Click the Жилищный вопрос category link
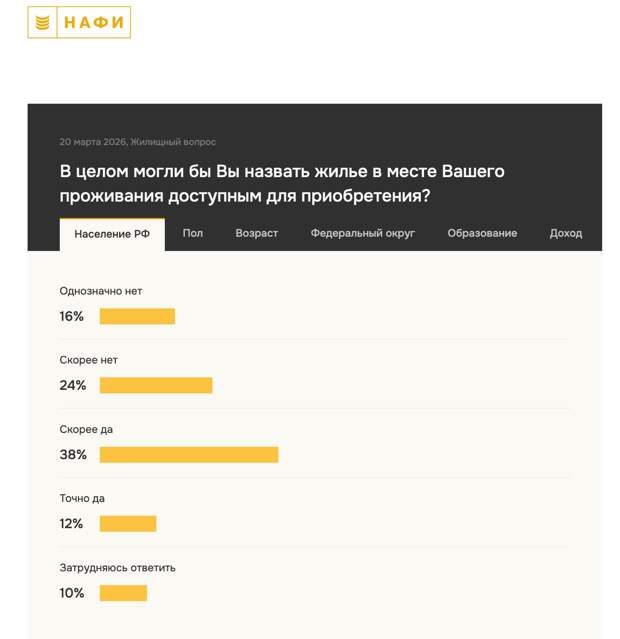Viewport: 620px width, 639px height. pyautogui.click(x=173, y=142)
